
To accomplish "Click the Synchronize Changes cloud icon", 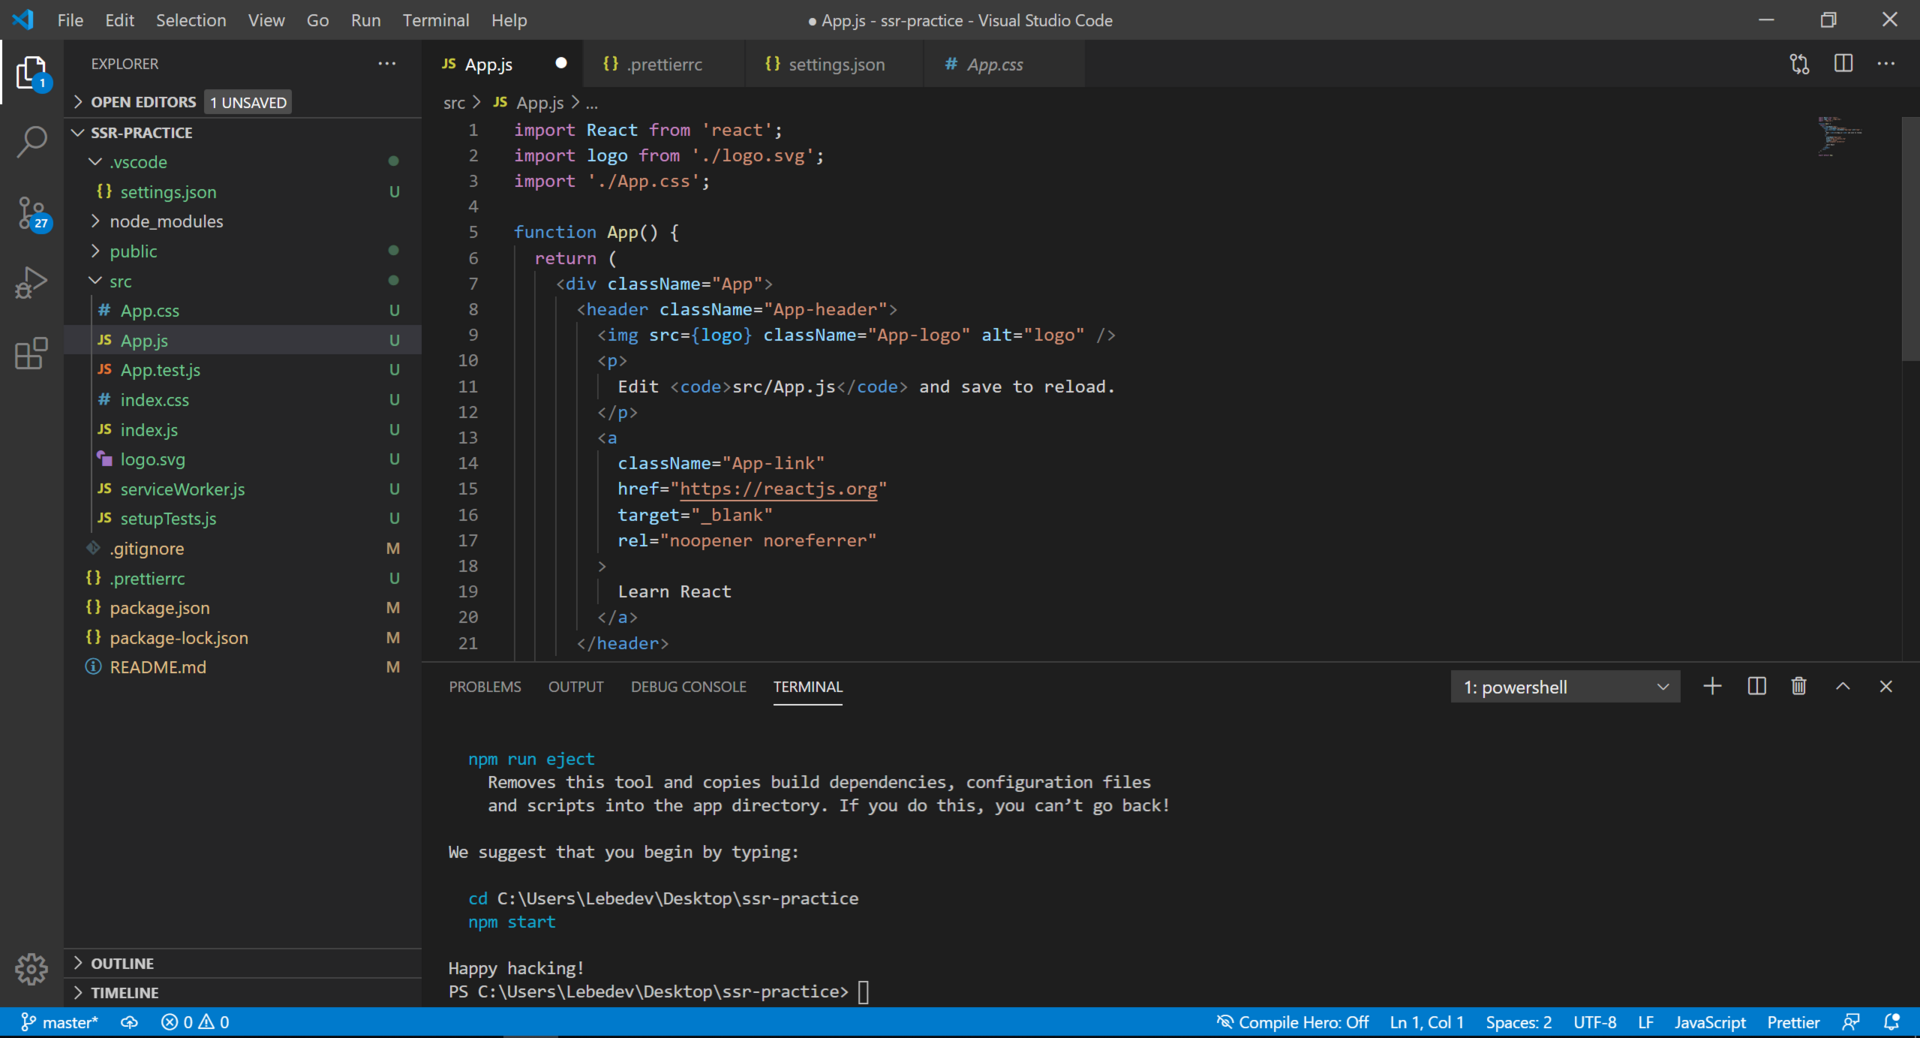I will pos(130,1022).
